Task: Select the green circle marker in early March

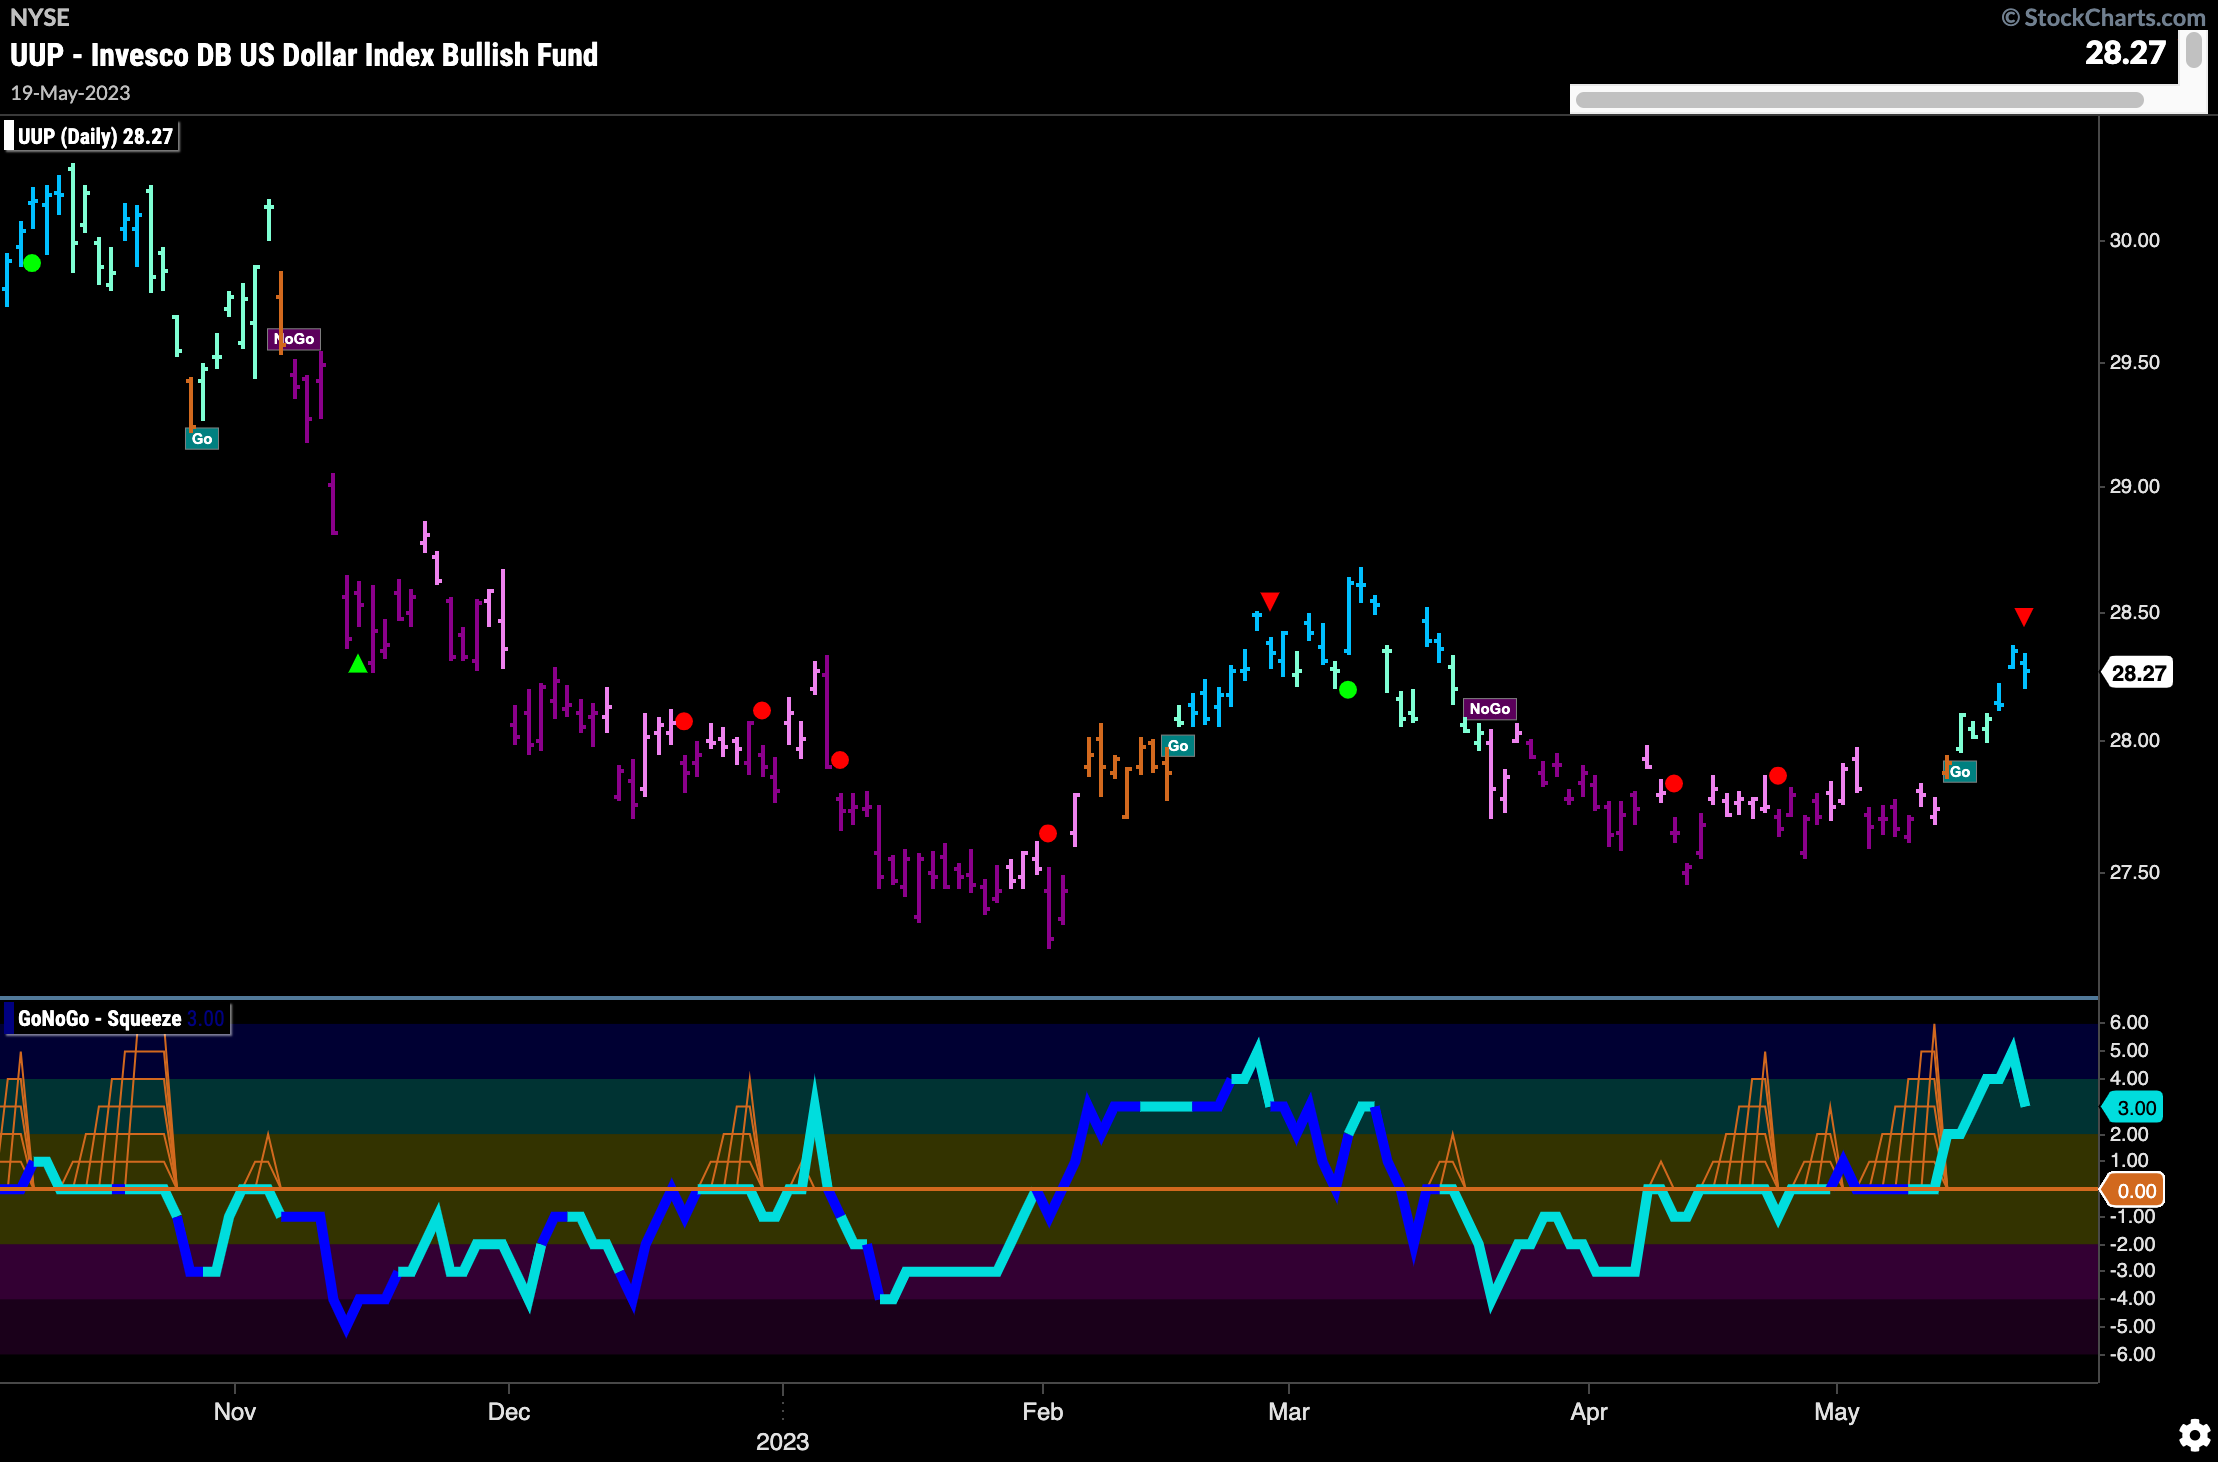Action: coord(1348,689)
